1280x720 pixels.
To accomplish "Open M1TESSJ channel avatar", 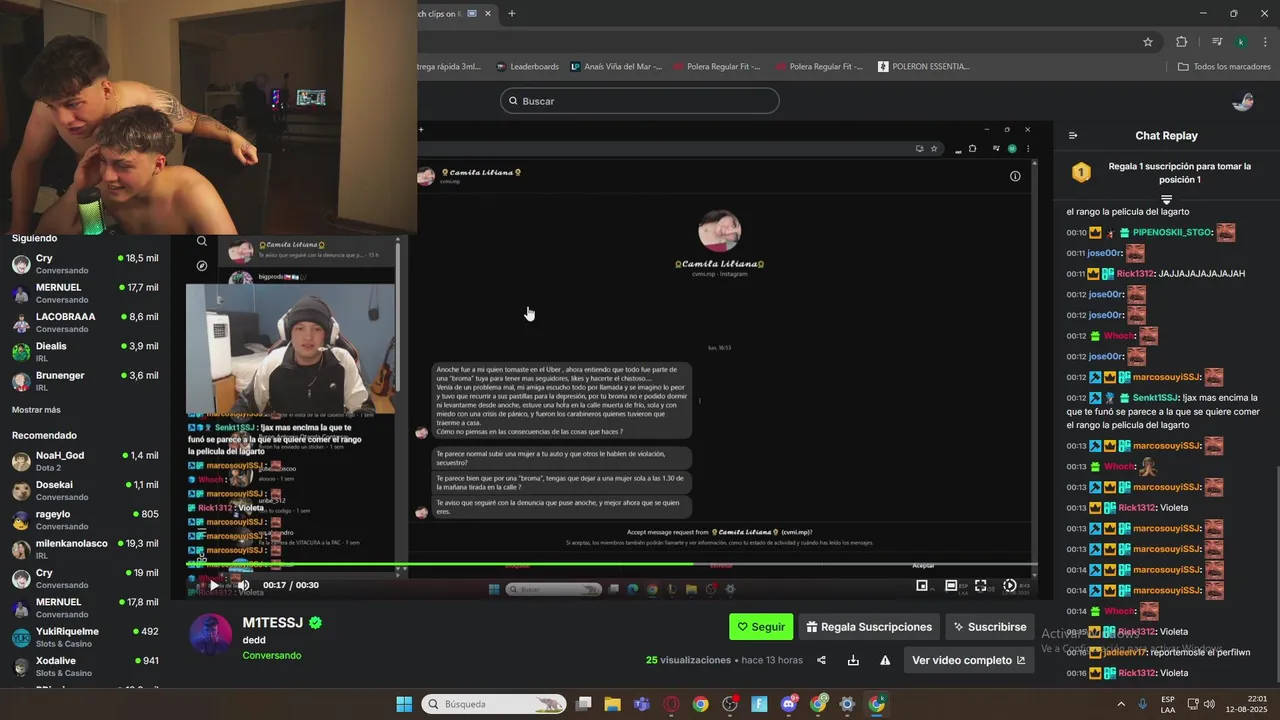I will coord(211,634).
